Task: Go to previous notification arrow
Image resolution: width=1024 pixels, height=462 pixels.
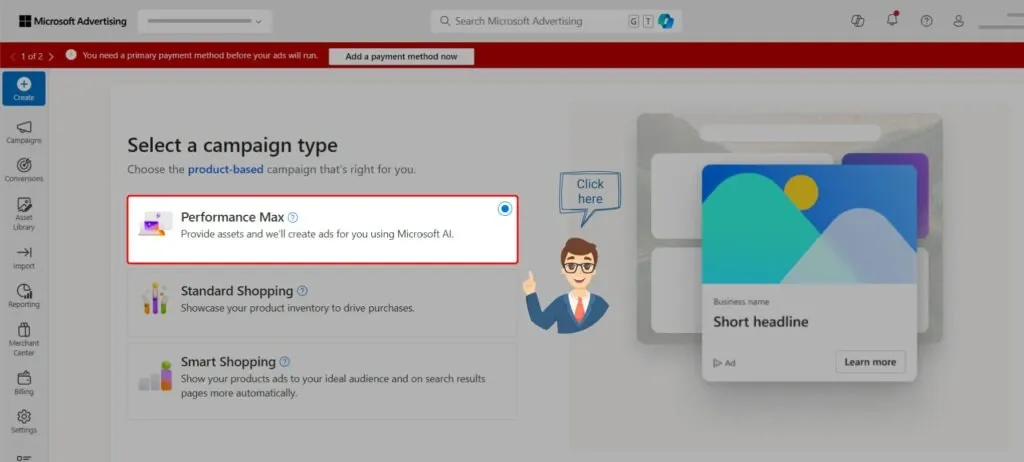Action: 12,57
